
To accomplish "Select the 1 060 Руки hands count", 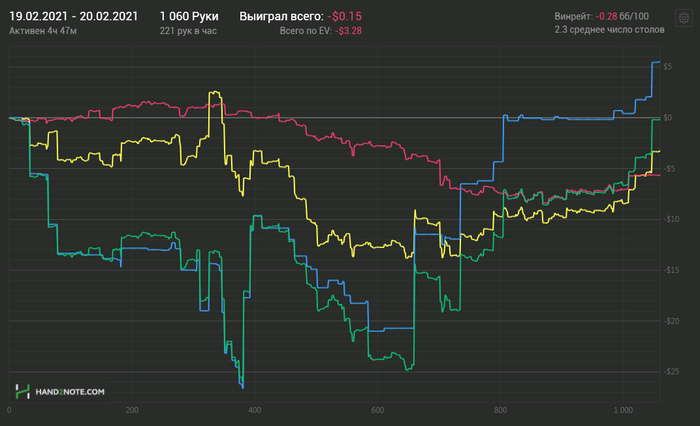I will point(189,17).
